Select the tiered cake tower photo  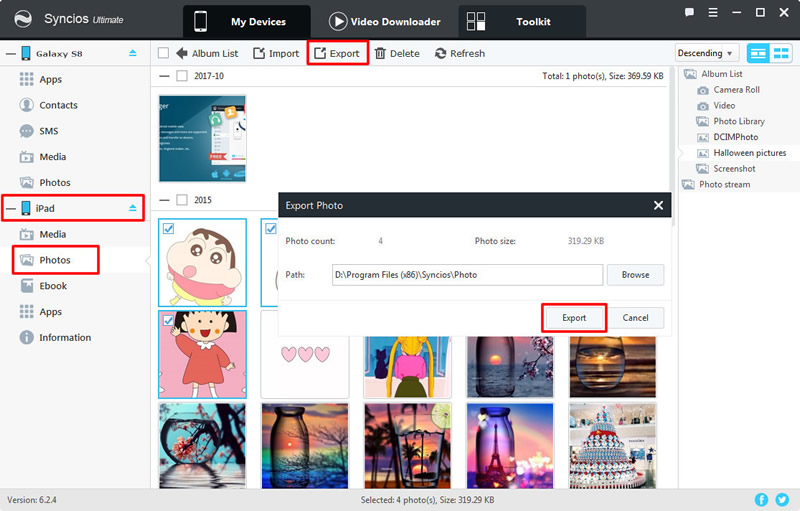[x=613, y=446]
